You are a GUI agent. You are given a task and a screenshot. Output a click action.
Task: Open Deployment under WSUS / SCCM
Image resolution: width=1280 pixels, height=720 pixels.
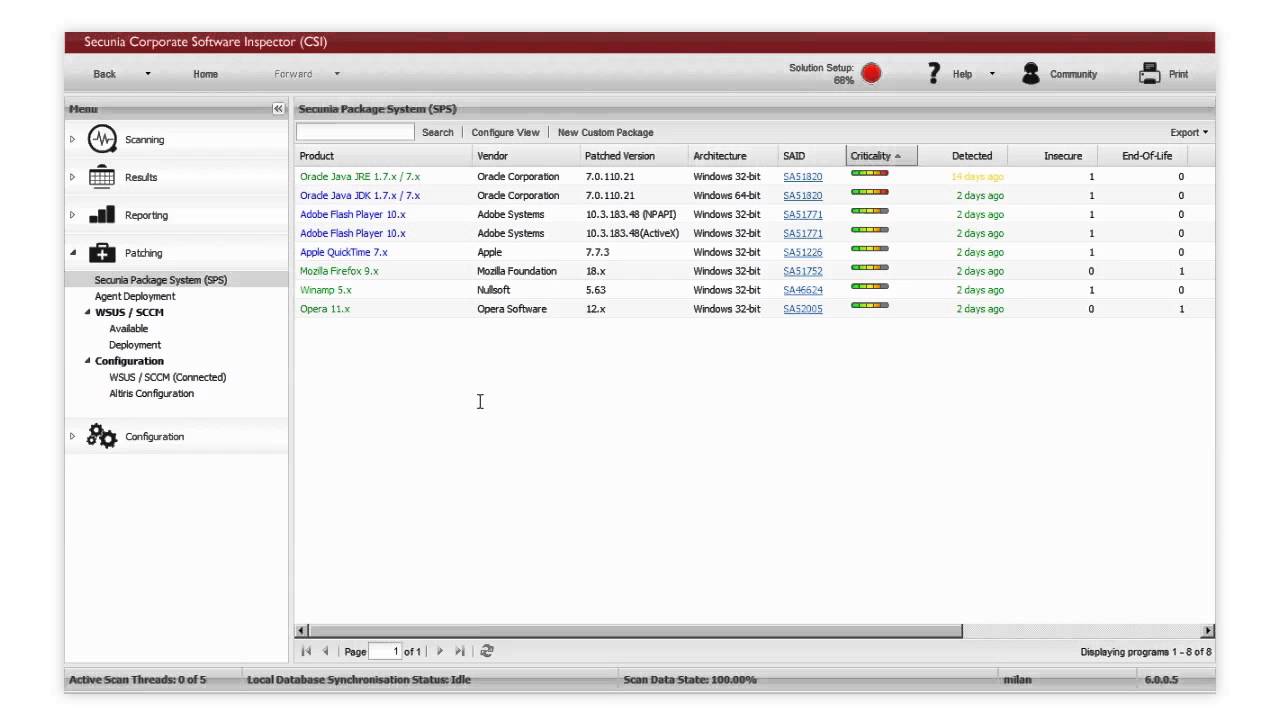(135, 345)
